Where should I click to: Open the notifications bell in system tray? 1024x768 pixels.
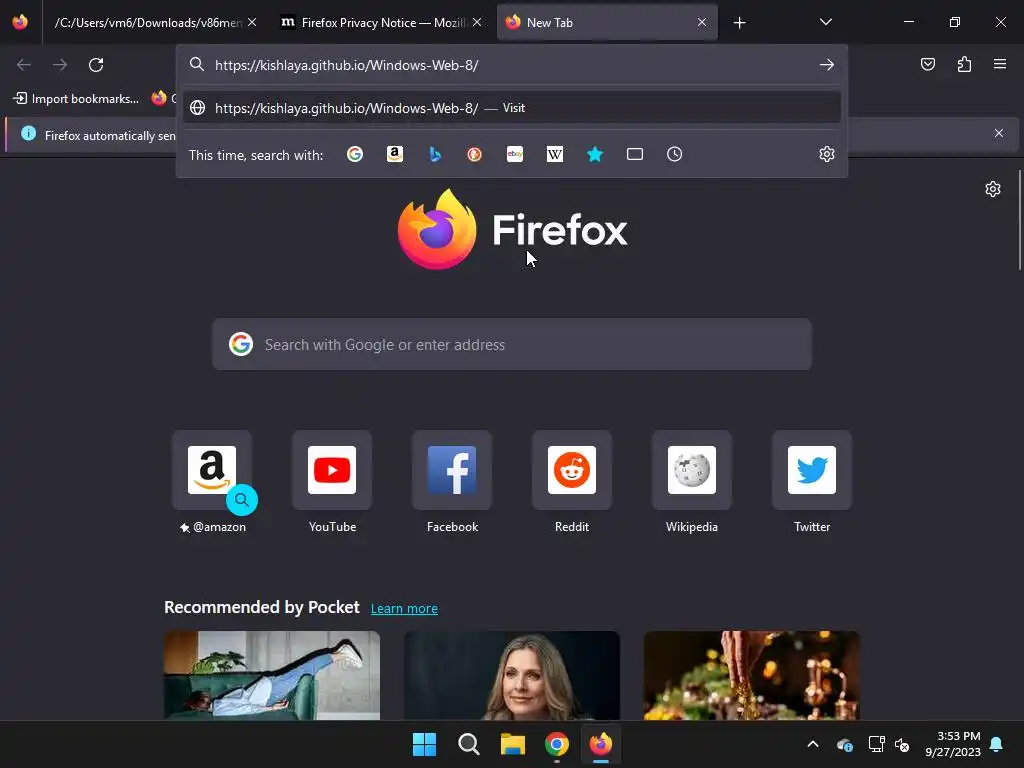(x=997, y=744)
